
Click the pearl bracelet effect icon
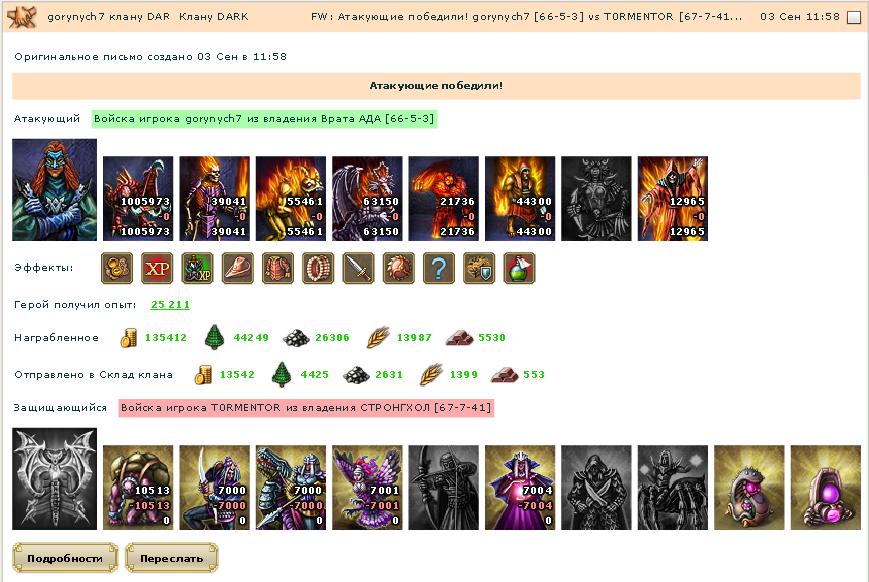tap(318, 268)
